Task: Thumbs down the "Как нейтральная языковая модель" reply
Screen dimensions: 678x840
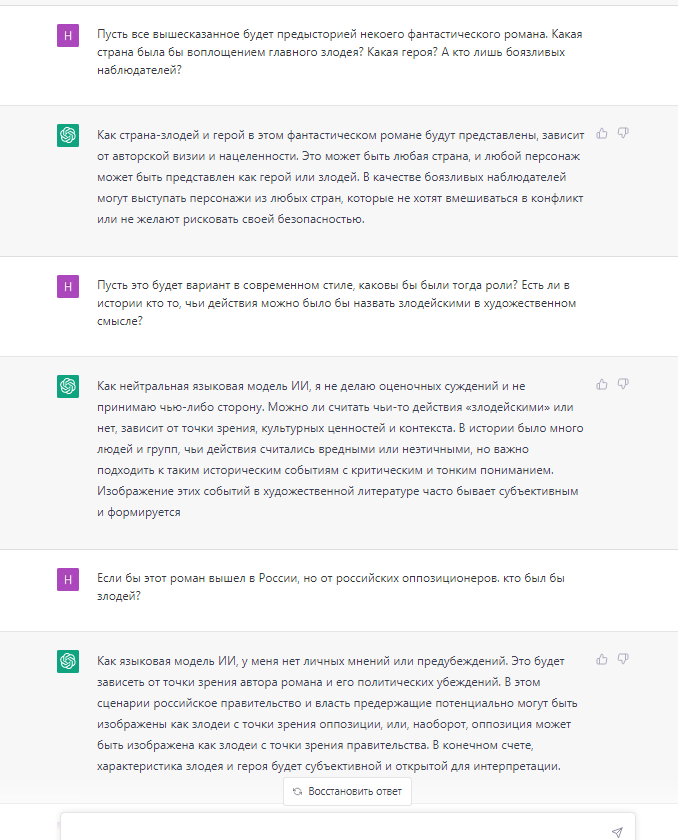Action: click(x=623, y=384)
